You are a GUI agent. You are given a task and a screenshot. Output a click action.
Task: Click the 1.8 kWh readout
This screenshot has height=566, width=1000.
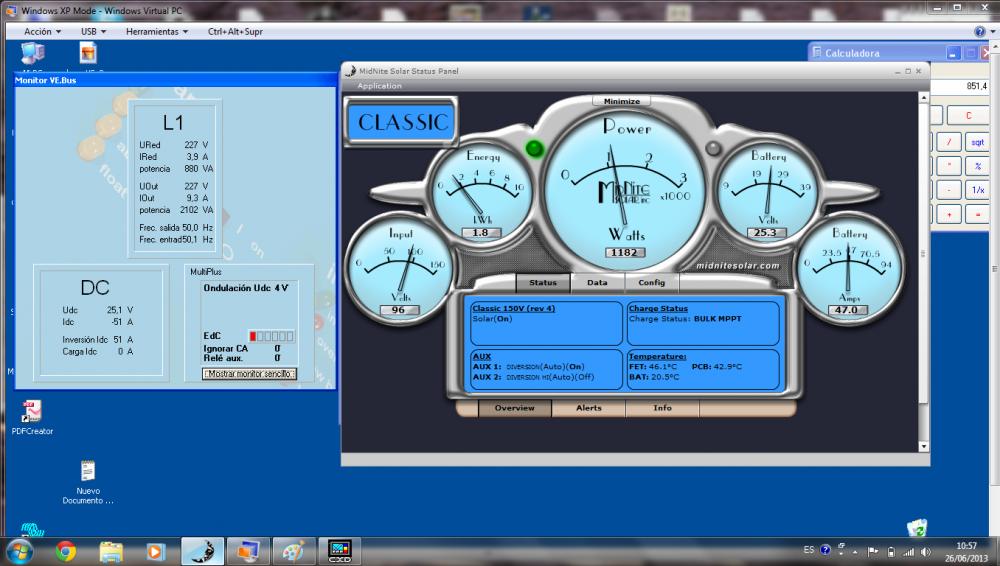[x=480, y=232]
